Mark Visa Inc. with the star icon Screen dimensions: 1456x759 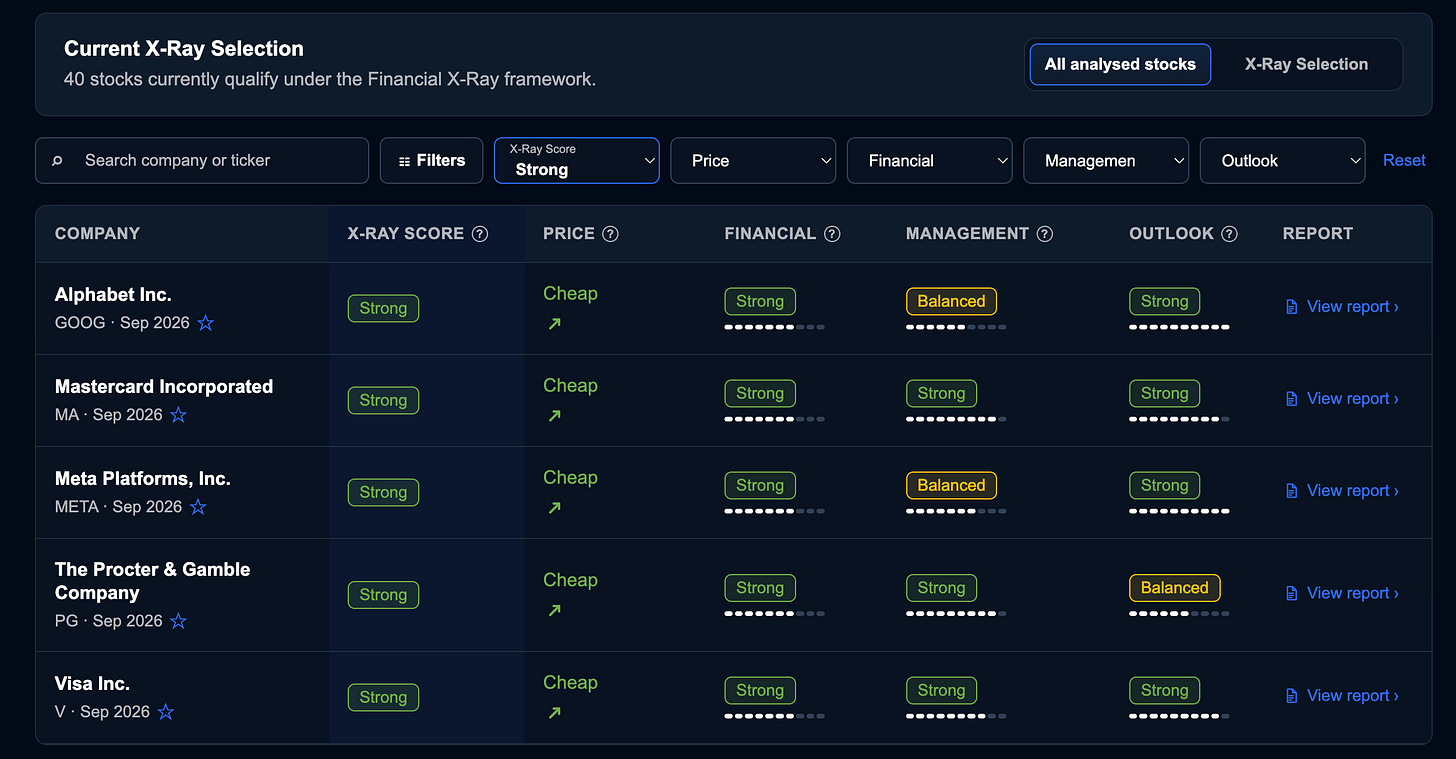tap(166, 712)
